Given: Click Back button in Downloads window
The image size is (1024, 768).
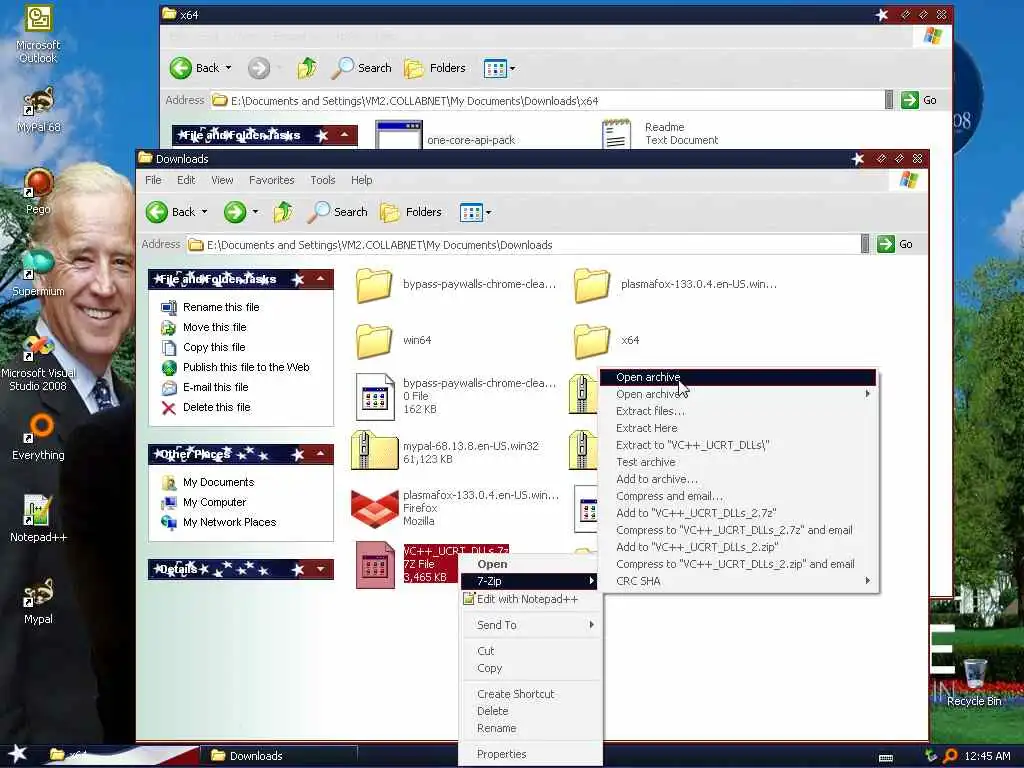Looking at the screenshot, I should click(170, 212).
